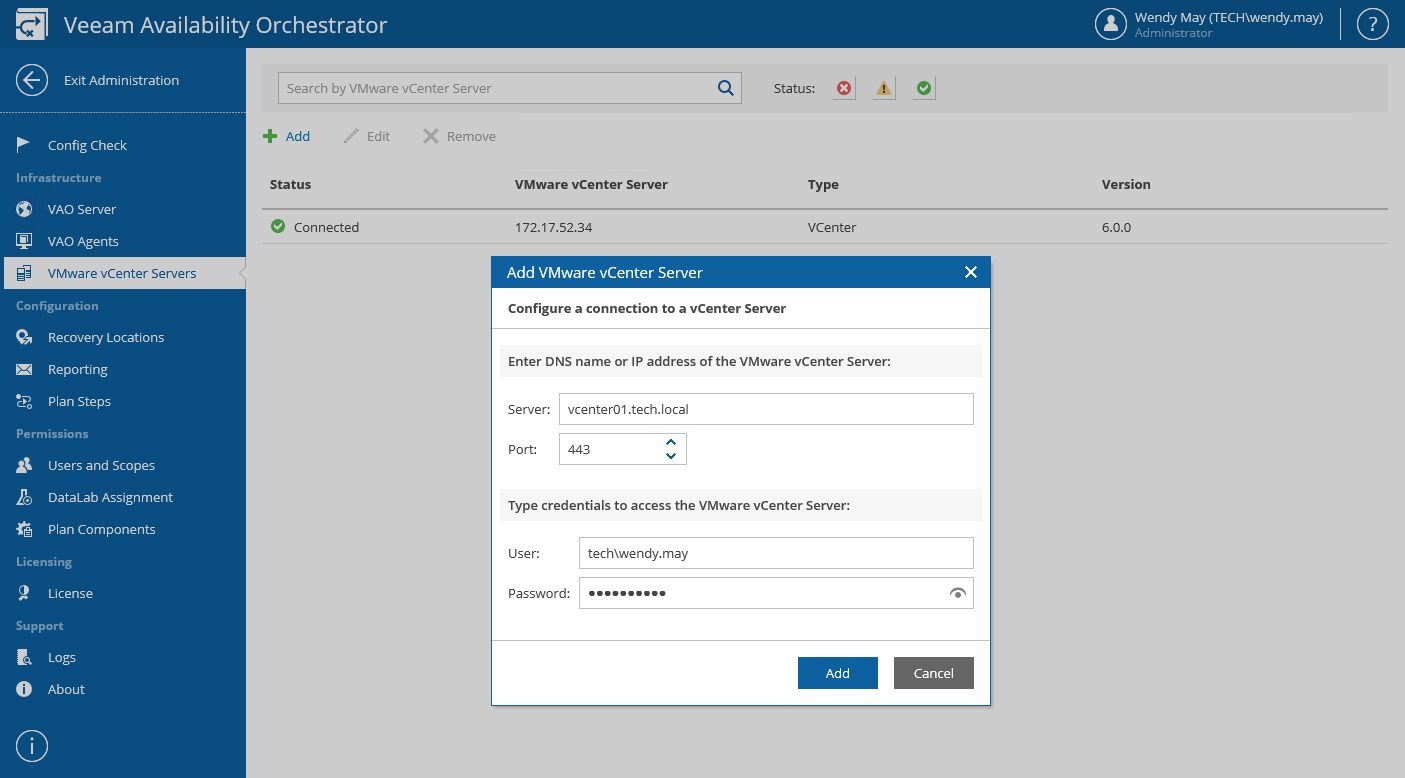Toggle the warning status filter
The height and width of the screenshot is (778, 1405).
pyautogui.click(x=884, y=88)
